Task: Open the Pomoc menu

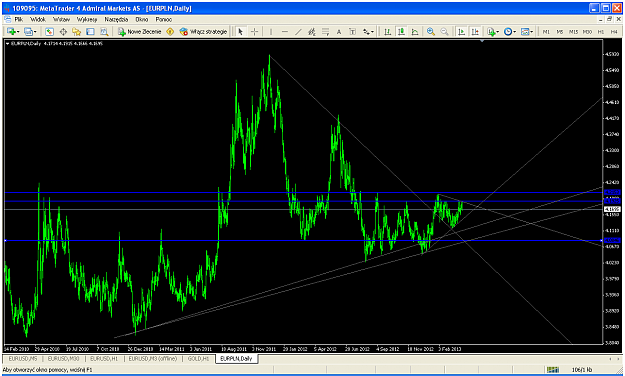Action: 164,19
